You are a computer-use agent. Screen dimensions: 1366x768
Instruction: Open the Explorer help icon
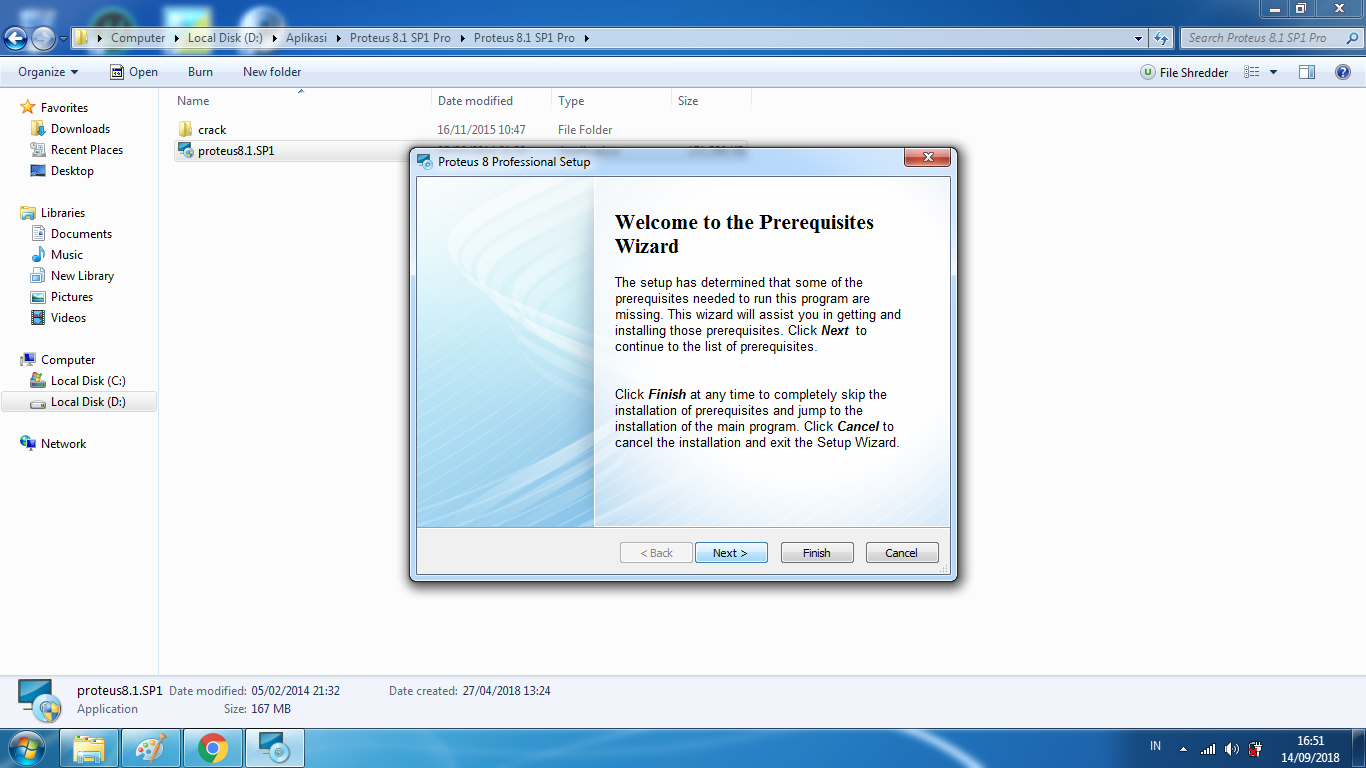point(1343,72)
